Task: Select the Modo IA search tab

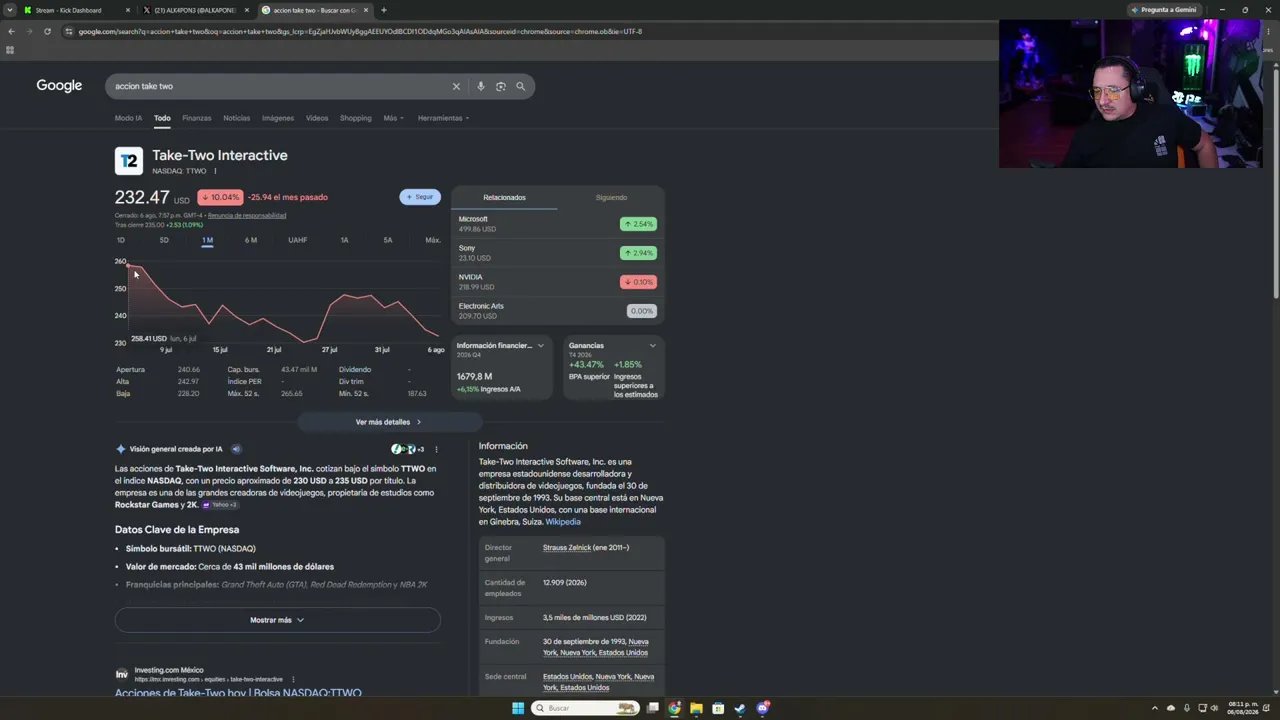Action: point(128,118)
